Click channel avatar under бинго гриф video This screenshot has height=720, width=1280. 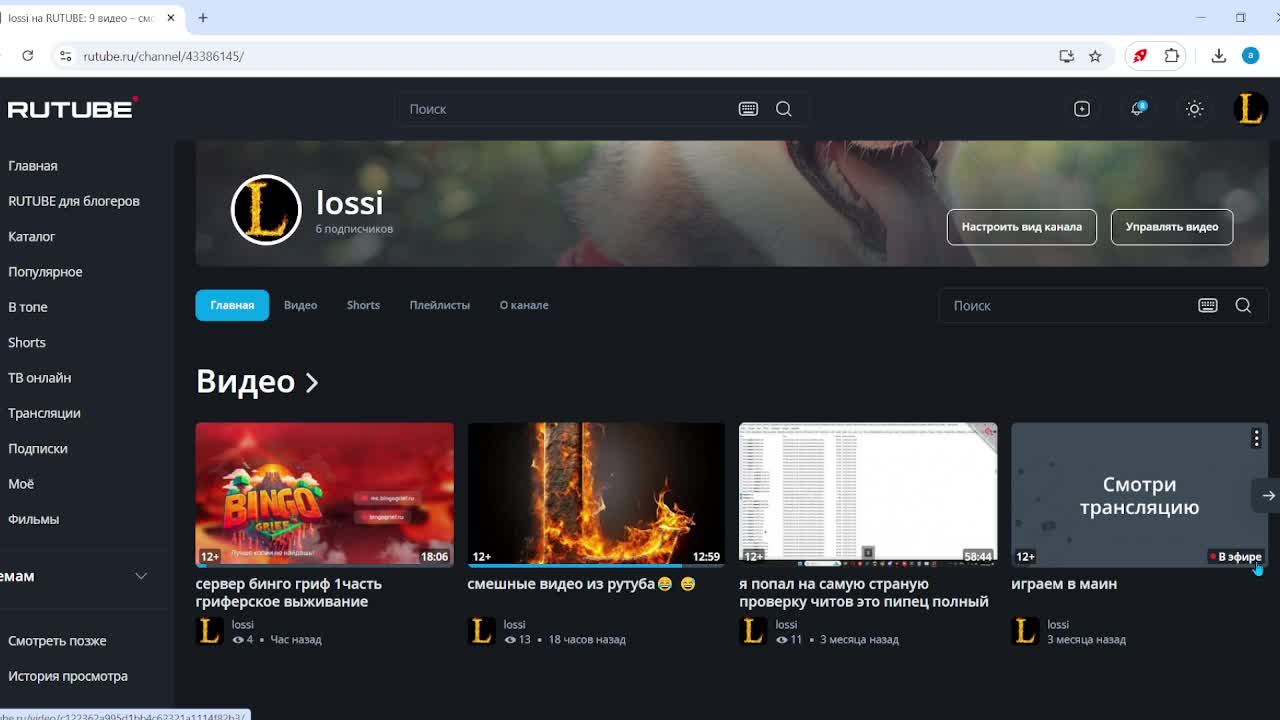pyautogui.click(x=210, y=631)
